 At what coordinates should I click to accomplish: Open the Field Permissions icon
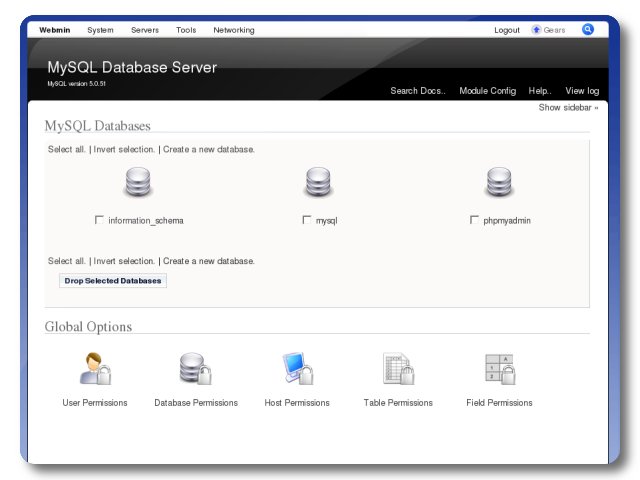coord(499,369)
